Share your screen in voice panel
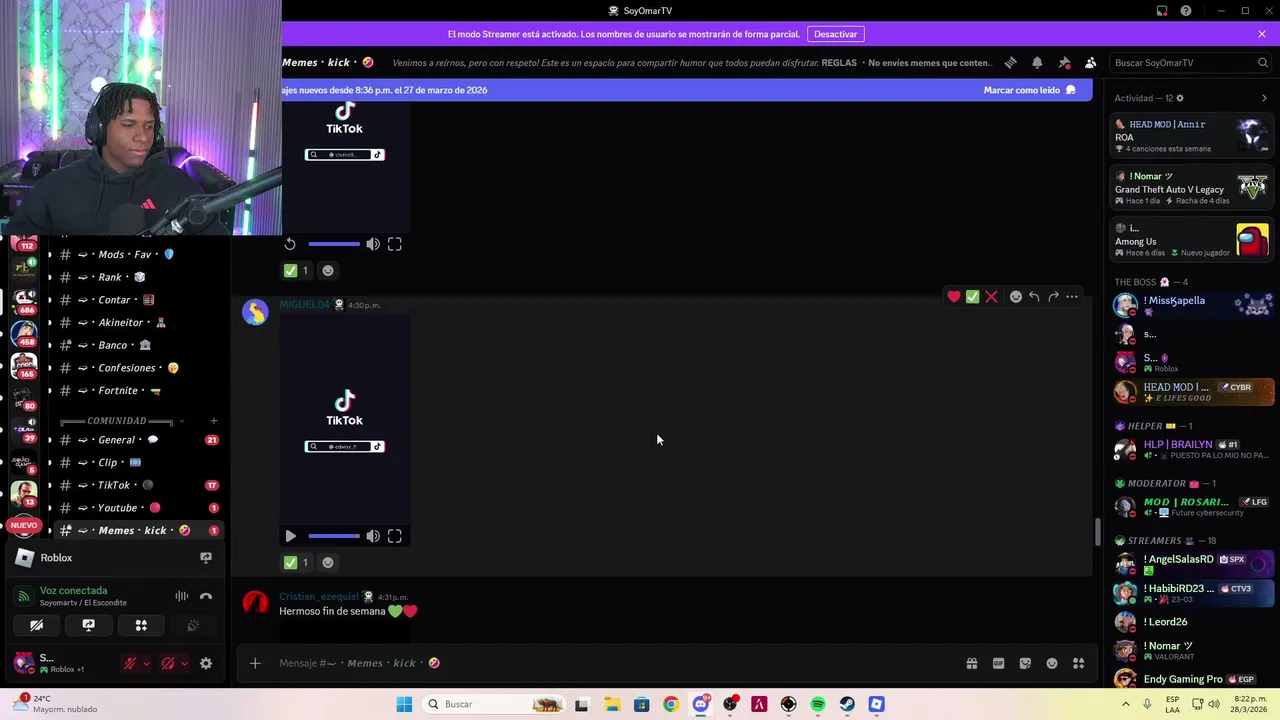Image resolution: width=1280 pixels, height=720 pixels. pyautogui.click(x=88, y=625)
